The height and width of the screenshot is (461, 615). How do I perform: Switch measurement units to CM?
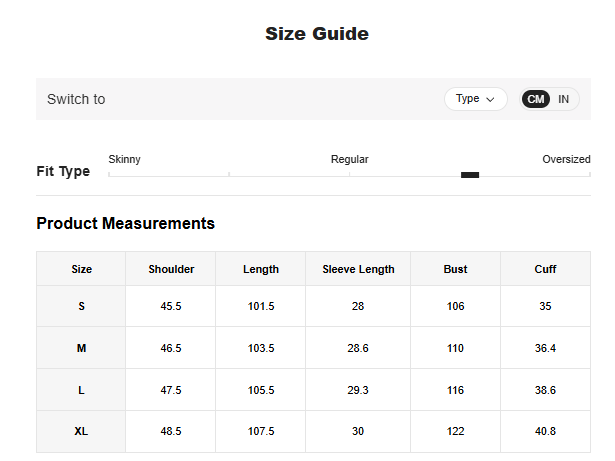pos(536,99)
